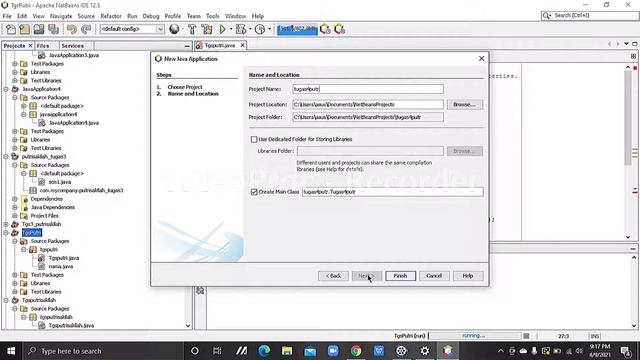Toggle the Create Main Class checkbox

[x=254, y=192]
